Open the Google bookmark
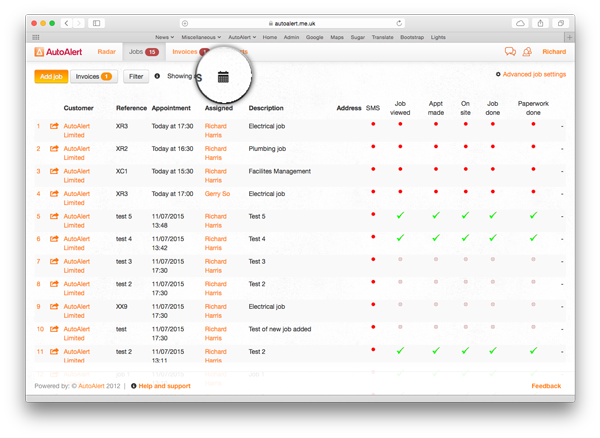The image size is (600, 438). (315, 37)
